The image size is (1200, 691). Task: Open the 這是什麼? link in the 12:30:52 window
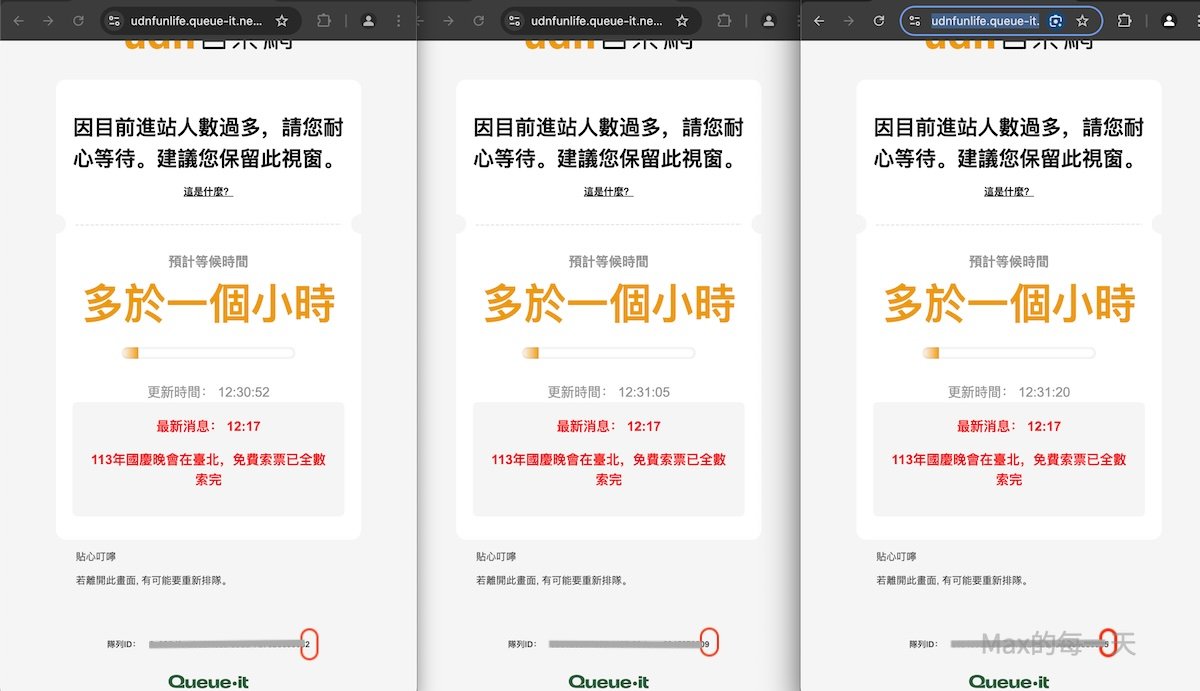tap(208, 192)
